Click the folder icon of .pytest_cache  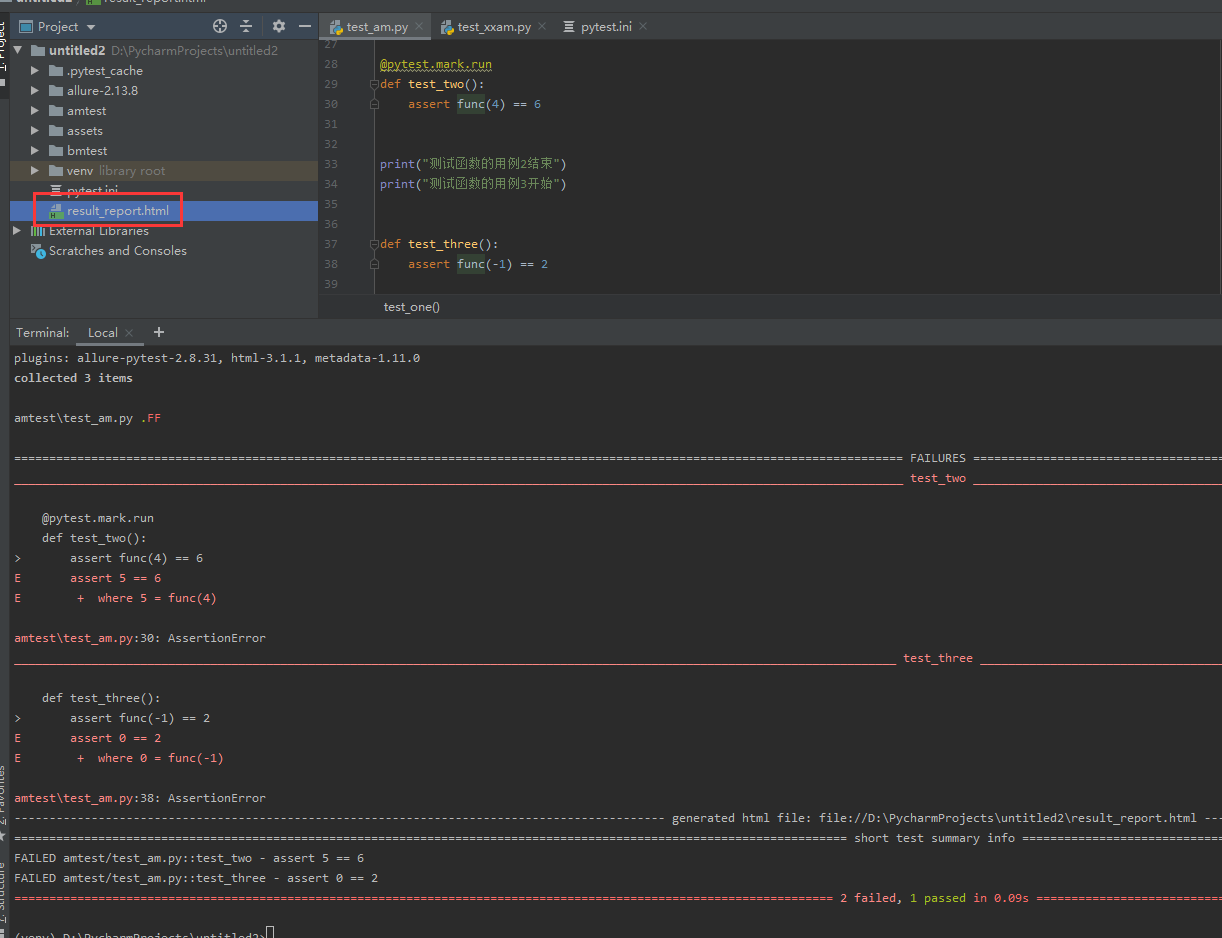click(x=56, y=71)
